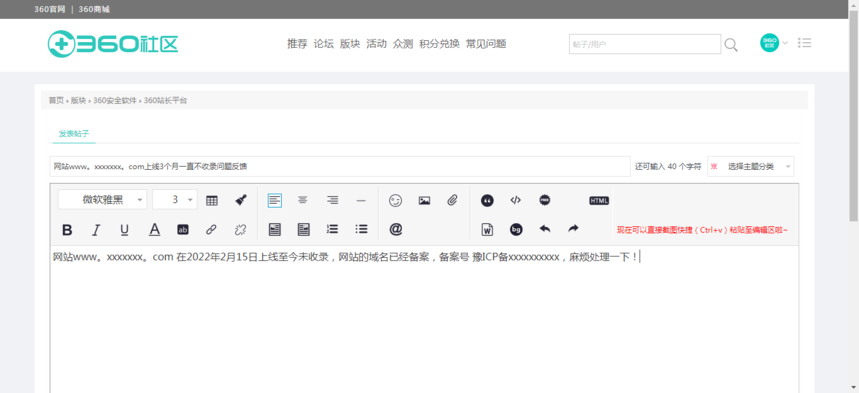
Task: Insert an image into the post
Action: [424, 201]
